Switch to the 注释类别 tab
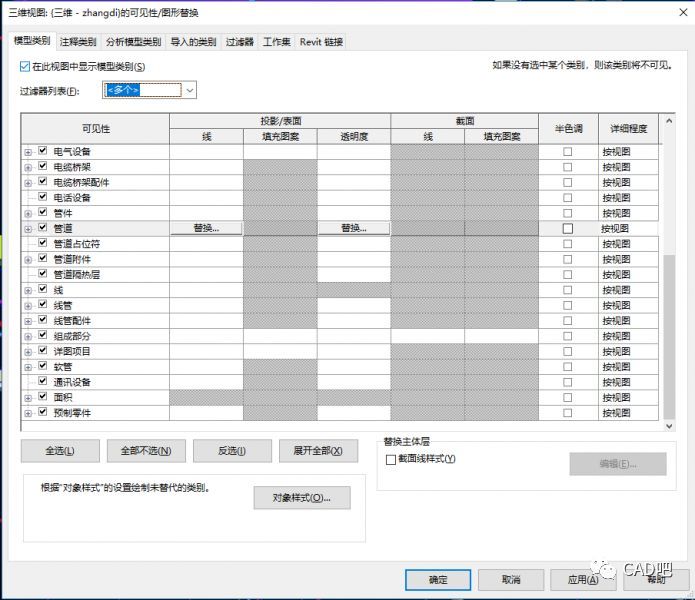This screenshot has height=600, width=695. (78, 42)
